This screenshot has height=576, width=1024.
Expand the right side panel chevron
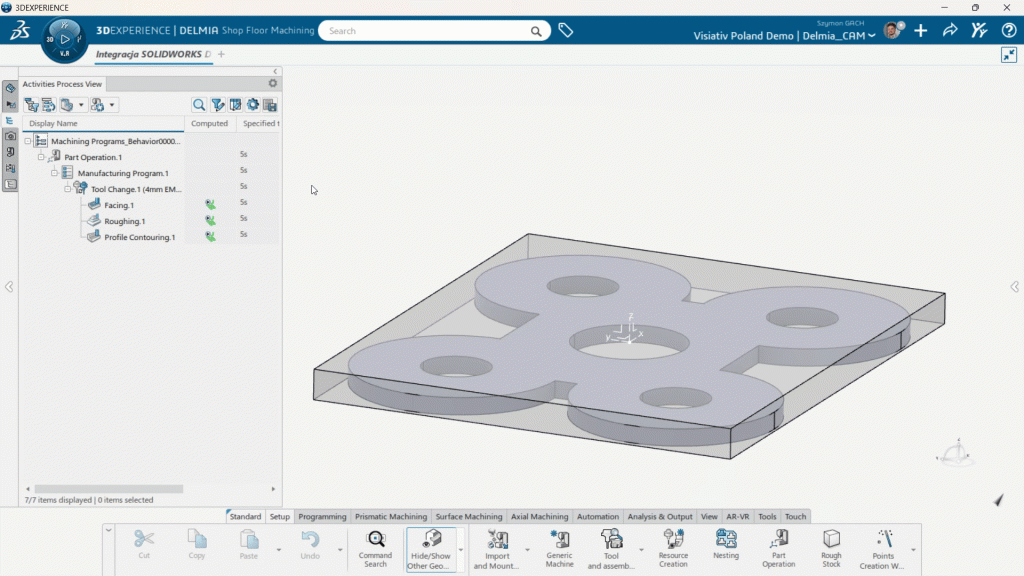(1014, 287)
